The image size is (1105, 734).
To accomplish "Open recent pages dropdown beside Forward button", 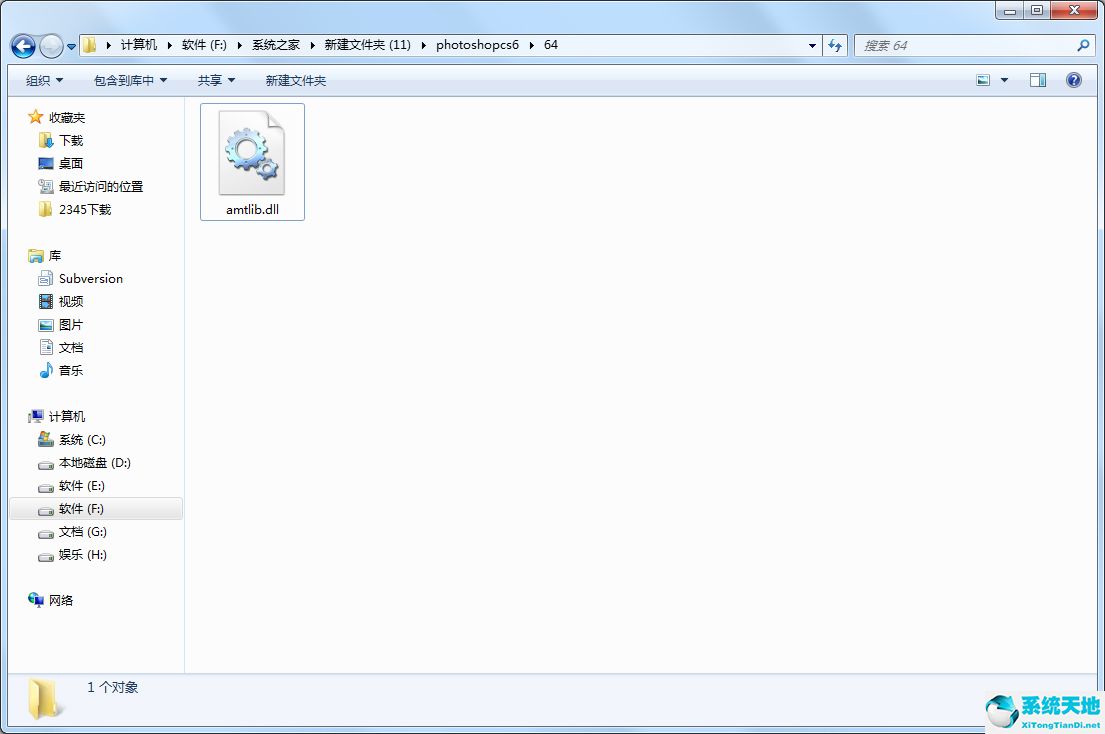I will coord(71,47).
